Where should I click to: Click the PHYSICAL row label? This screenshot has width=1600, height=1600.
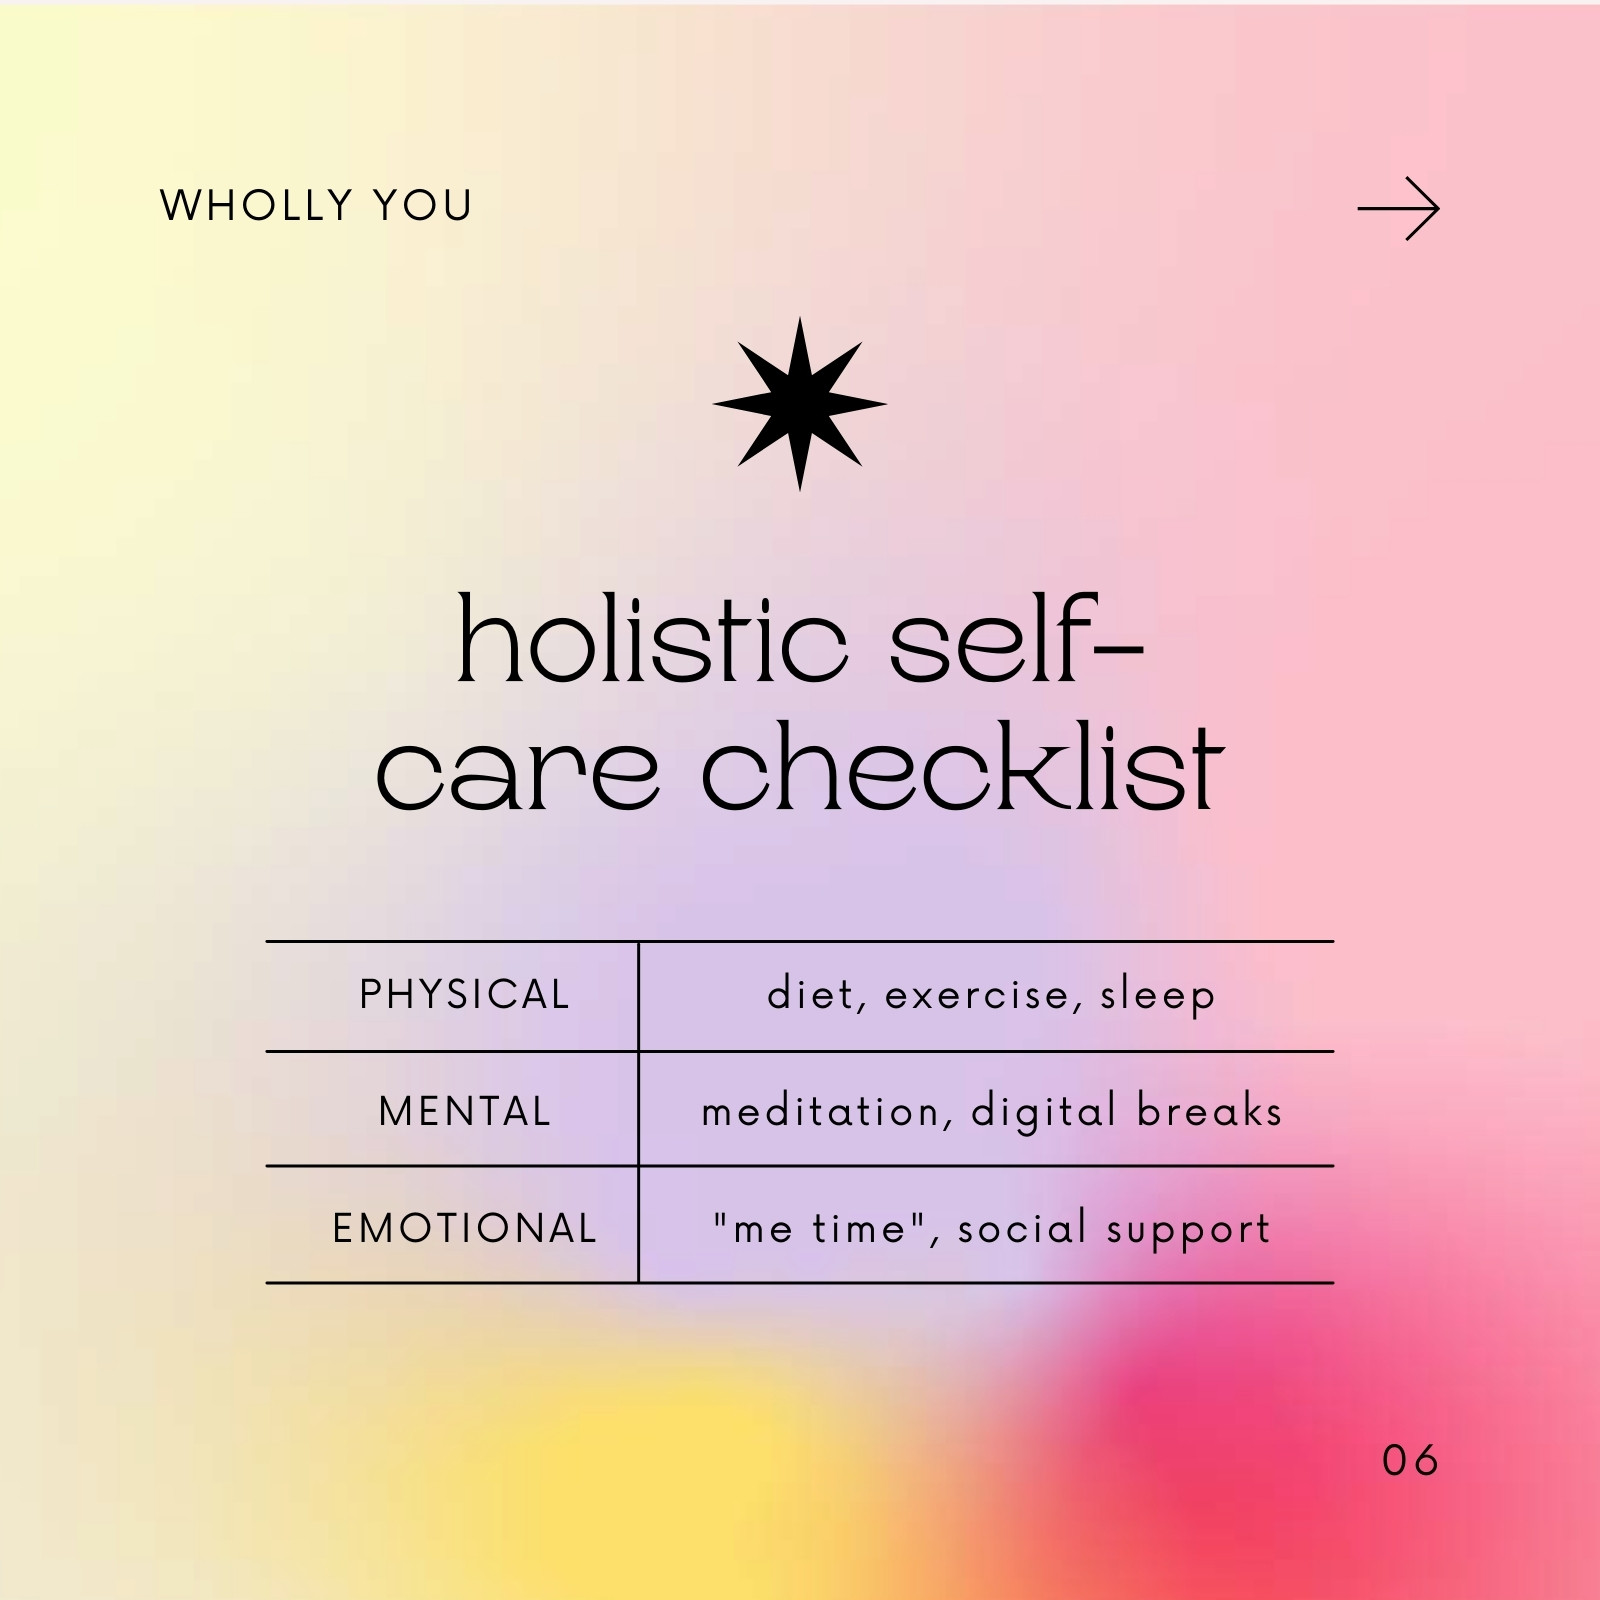tap(464, 995)
